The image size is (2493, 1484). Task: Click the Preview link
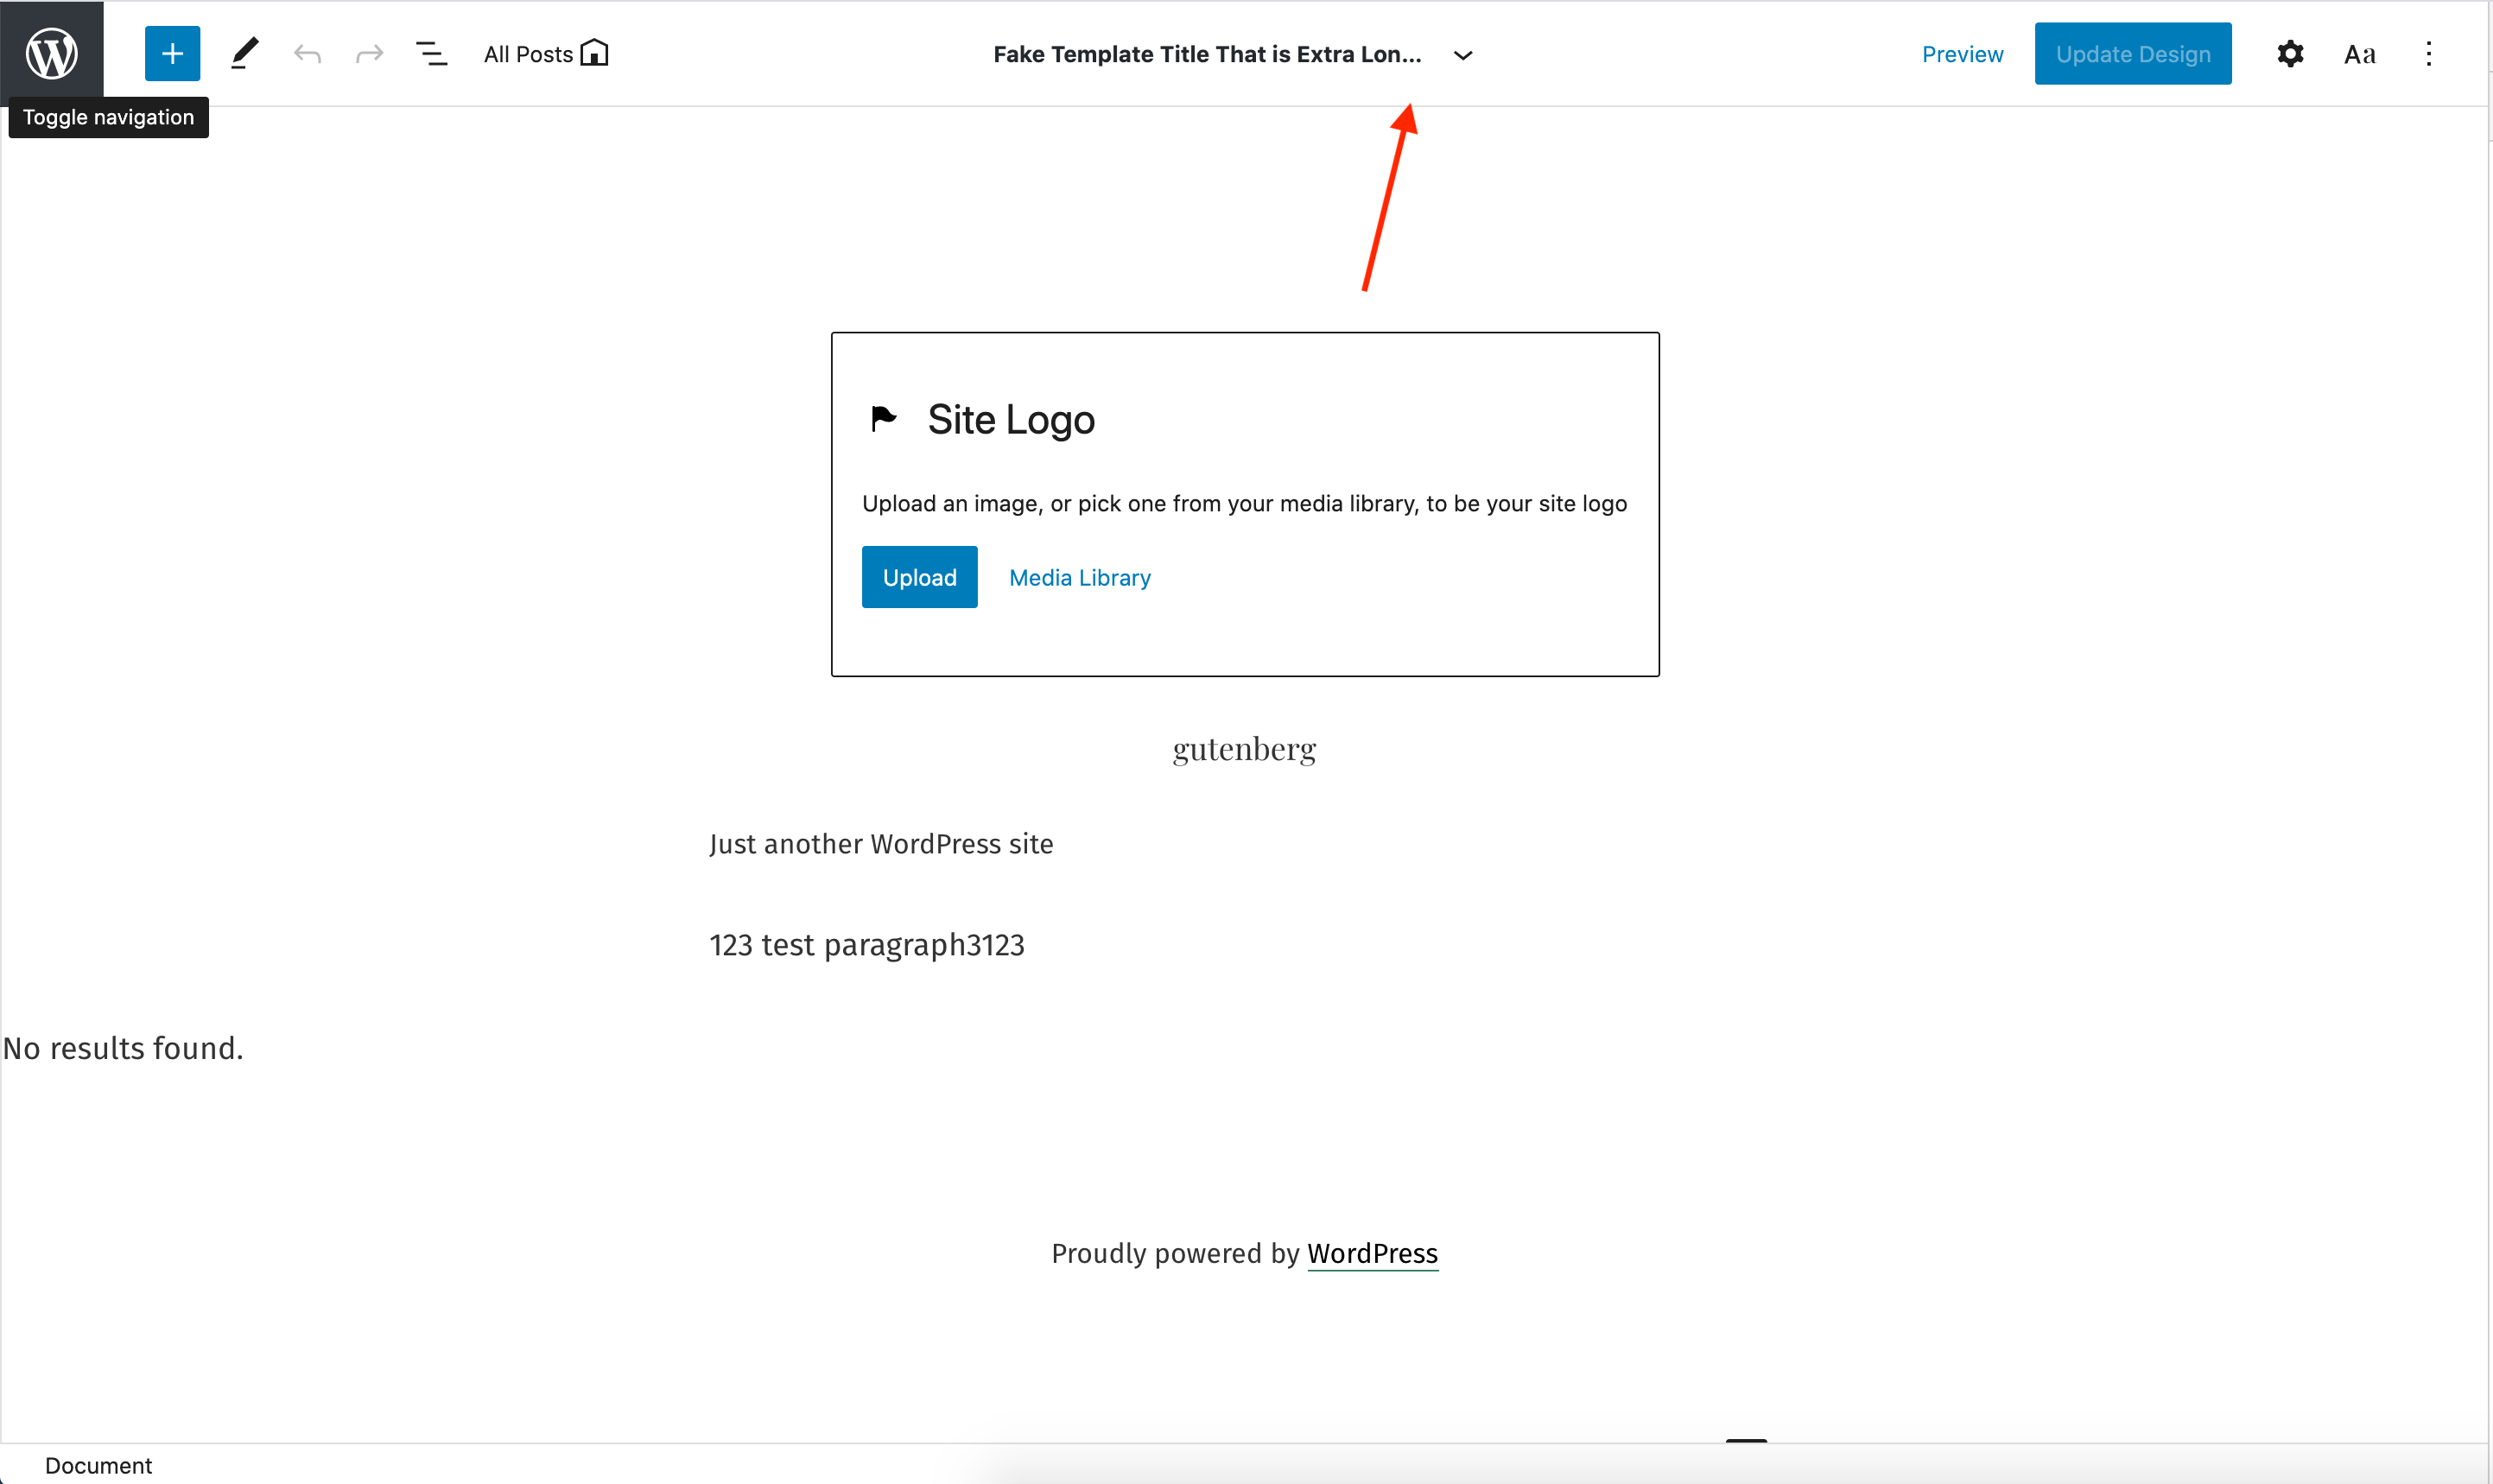[x=1962, y=54]
